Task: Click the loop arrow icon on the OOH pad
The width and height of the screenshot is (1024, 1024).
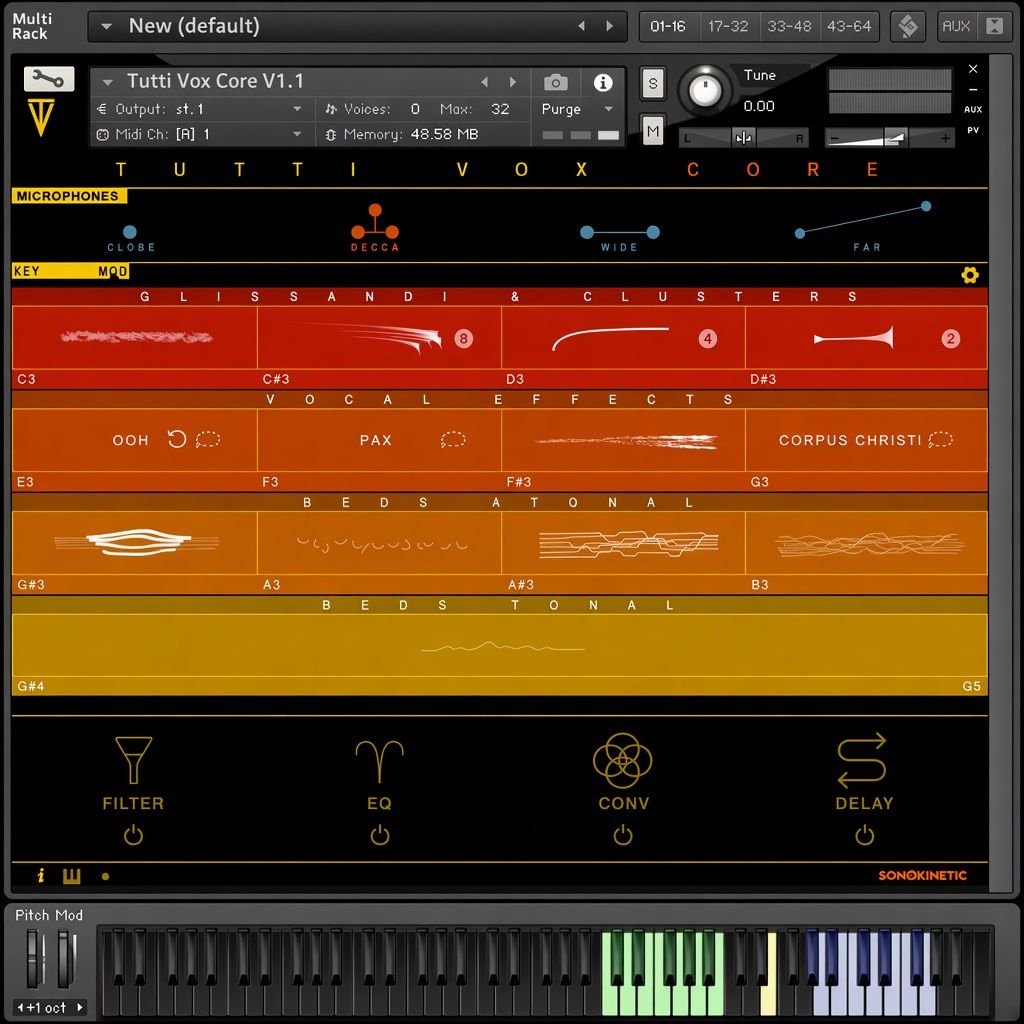Action: coord(177,439)
